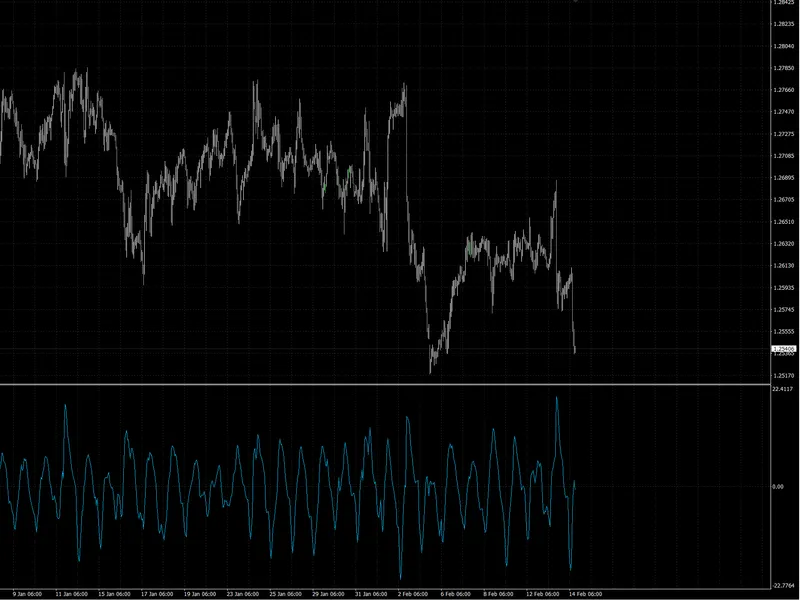Click the 1.28040 price axis label
Viewport: 800px width, 600px height.
(x=783, y=46)
